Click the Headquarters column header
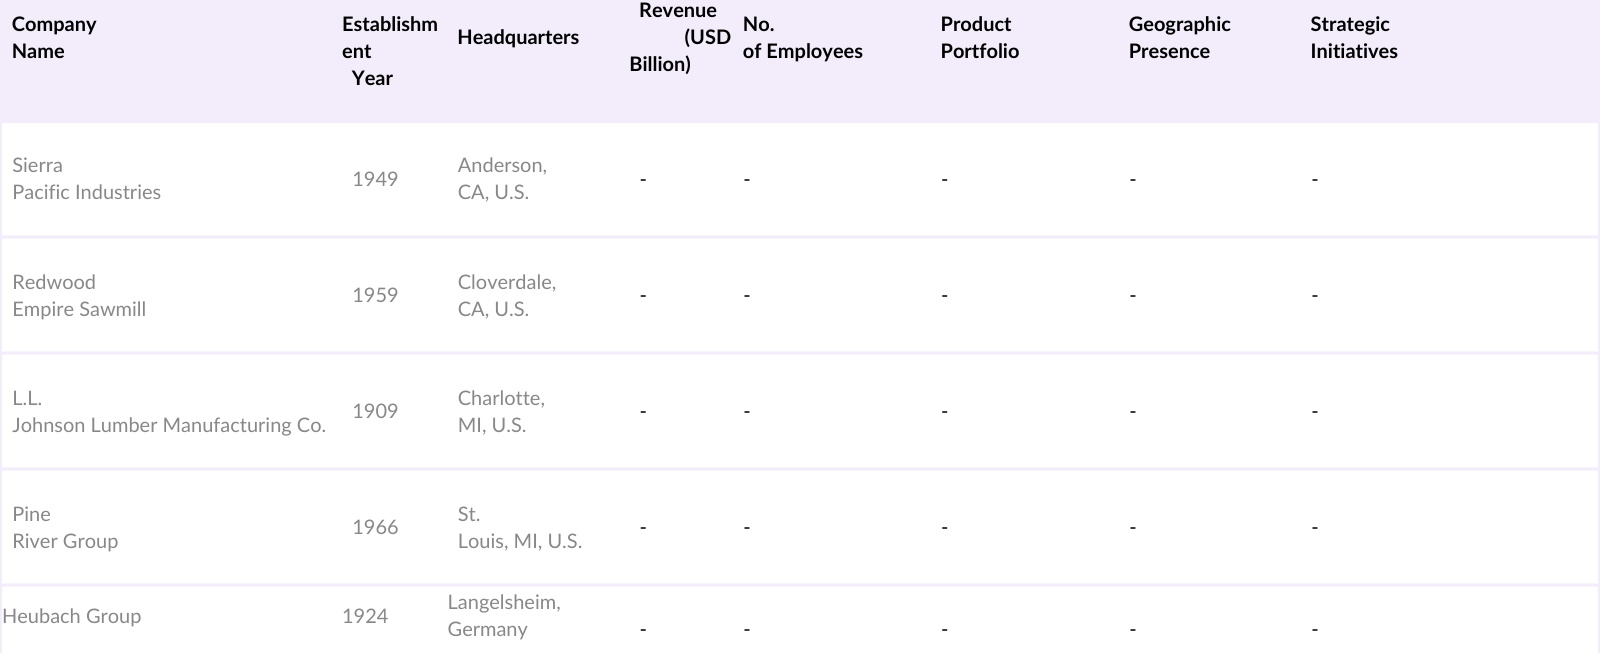The height and width of the screenshot is (653, 1600). click(x=518, y=38)
